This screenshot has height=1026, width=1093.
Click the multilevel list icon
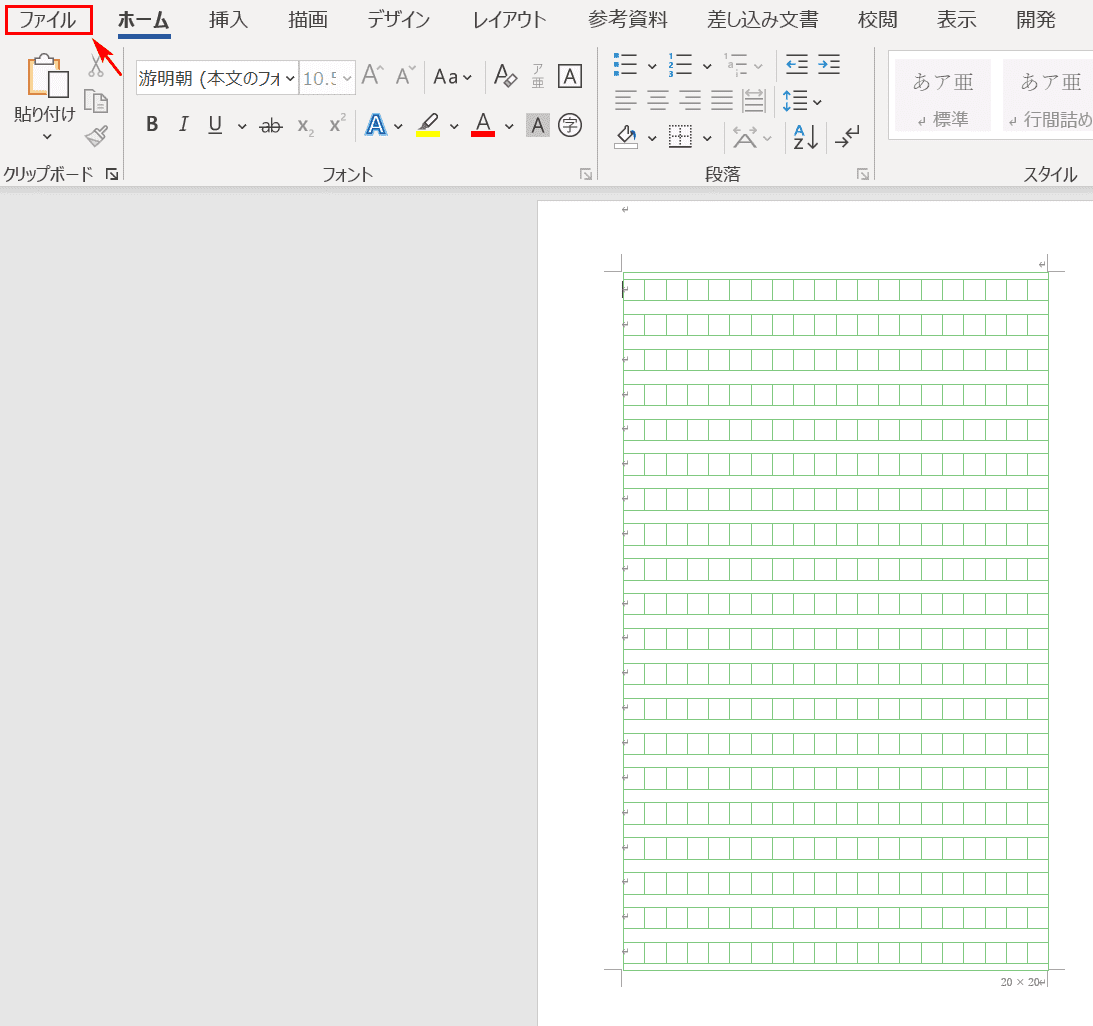pyautogui.click(x=735, y=65)
